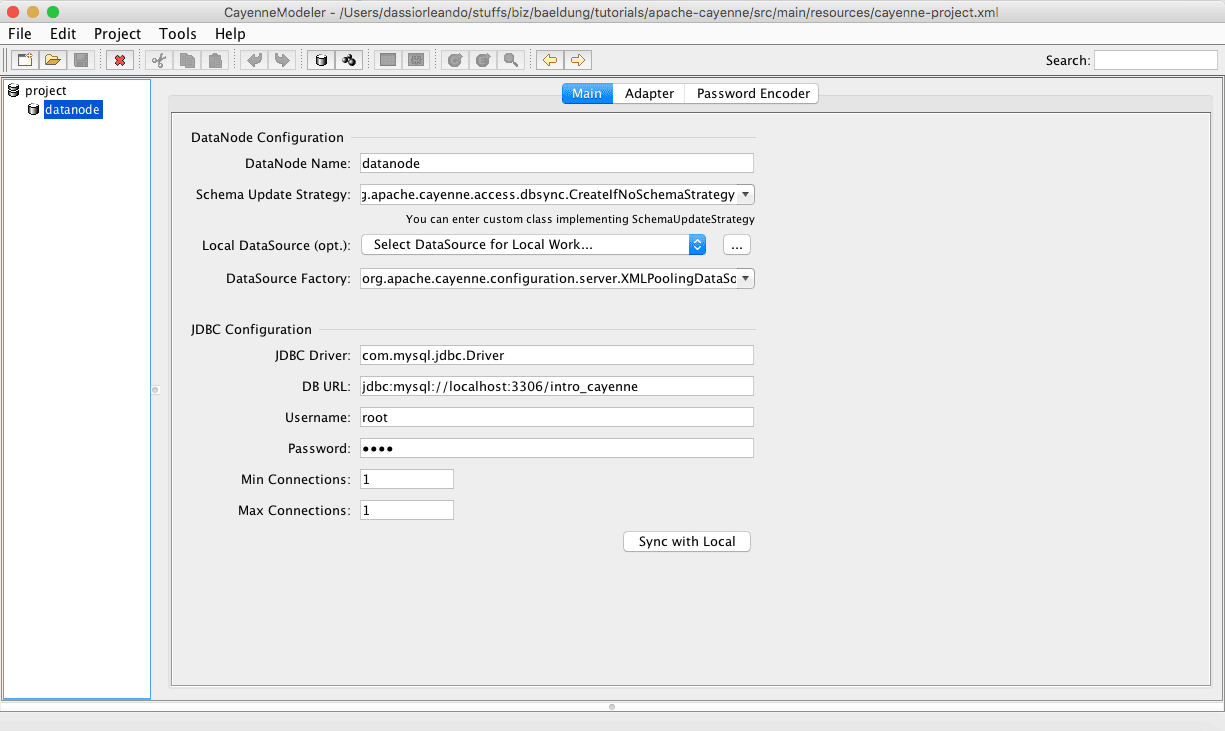Click into the Search field
The height and width of the screenshot is (731, 1225).
pos(1155,61)
